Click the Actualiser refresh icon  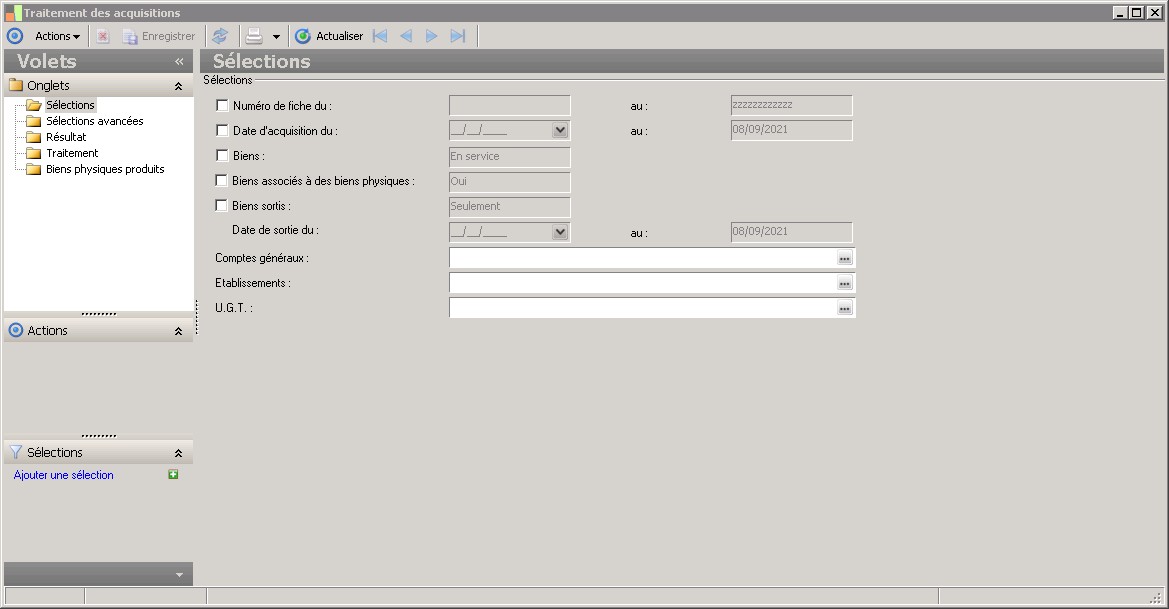(303, 36)
